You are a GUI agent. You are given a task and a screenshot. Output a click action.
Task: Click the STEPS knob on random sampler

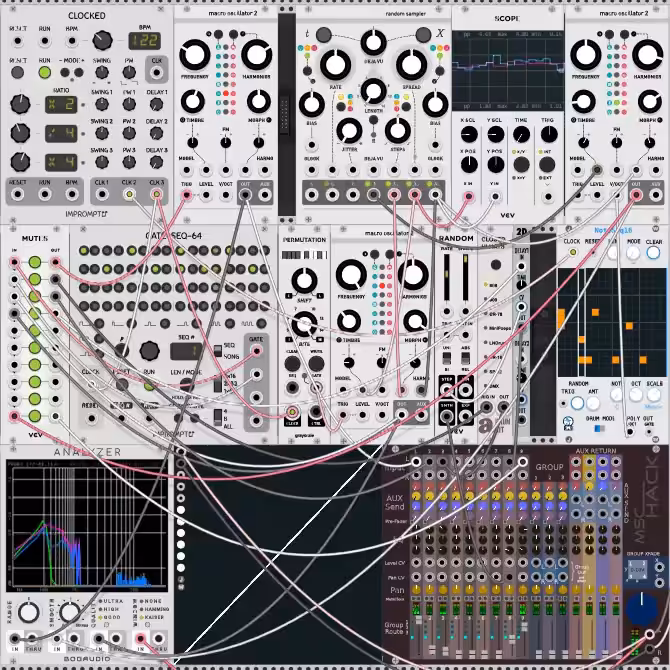(398, 130)
